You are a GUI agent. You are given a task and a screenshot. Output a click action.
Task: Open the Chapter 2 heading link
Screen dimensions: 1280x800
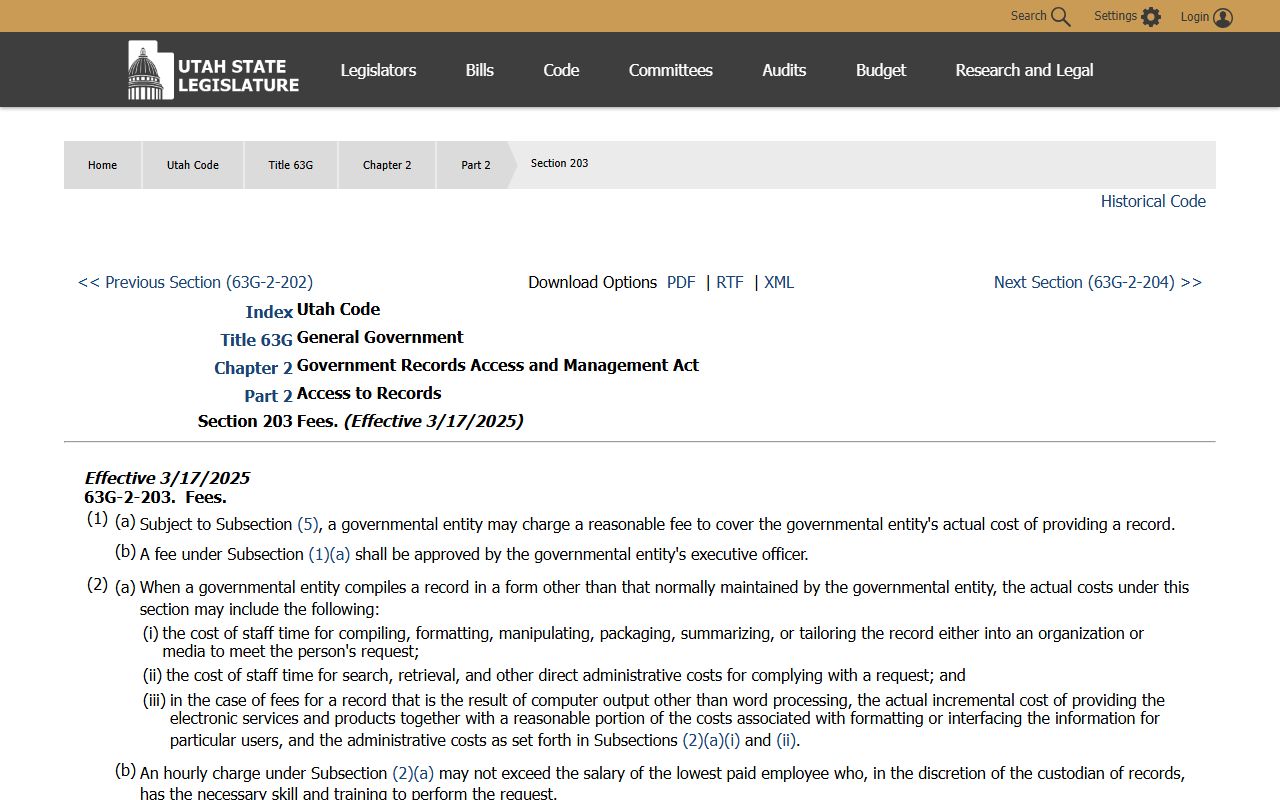coord(253,368)
